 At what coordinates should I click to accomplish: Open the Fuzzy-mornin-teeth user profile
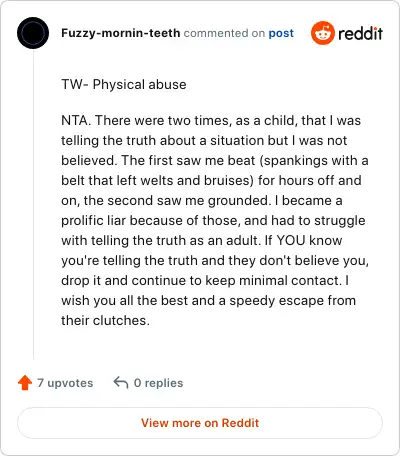click(x=121, y=33)
